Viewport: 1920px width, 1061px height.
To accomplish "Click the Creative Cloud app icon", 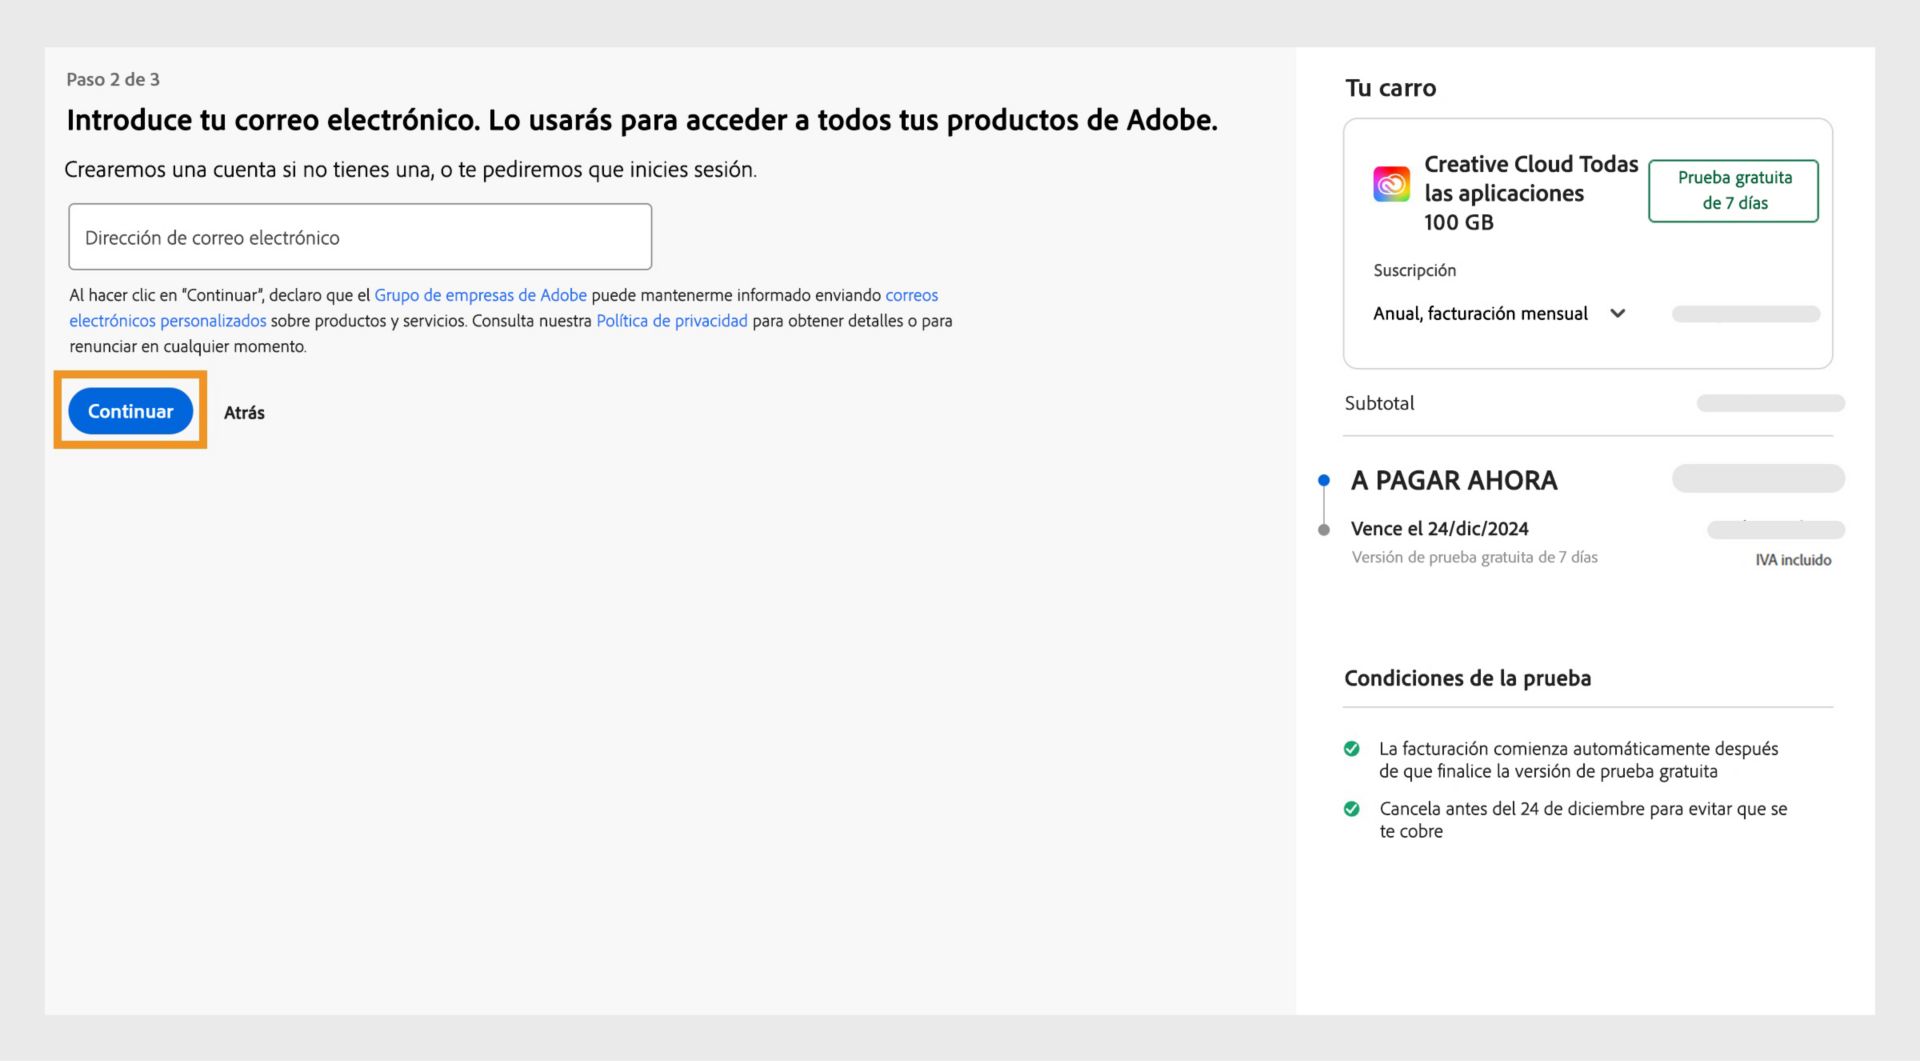I will click(1391, 184).
